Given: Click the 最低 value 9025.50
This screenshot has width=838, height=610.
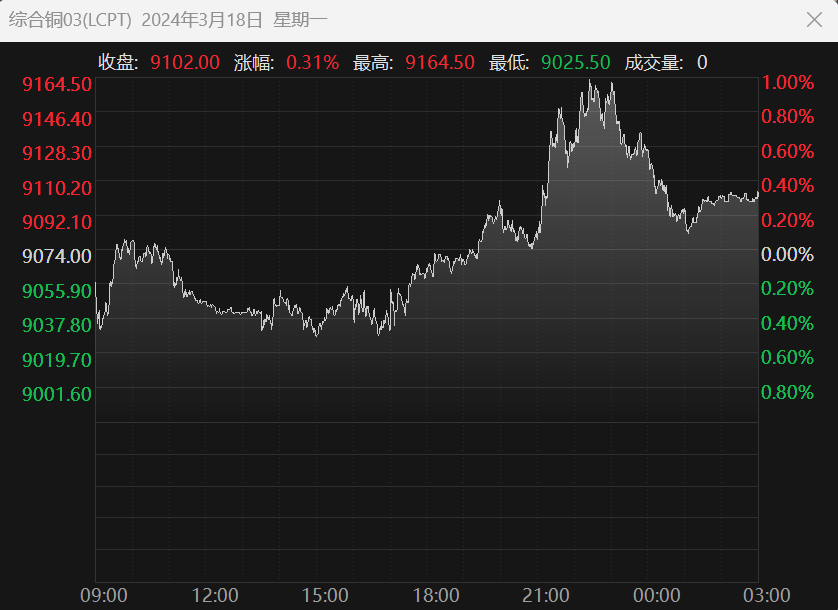Looking at the screenshot, I should (x=575, y=62).
